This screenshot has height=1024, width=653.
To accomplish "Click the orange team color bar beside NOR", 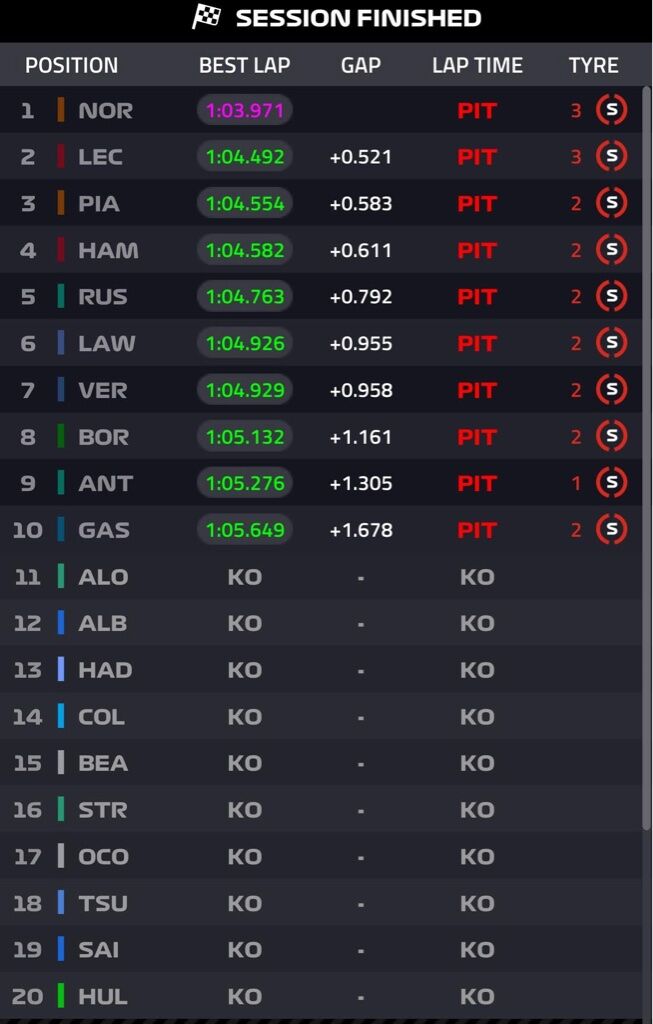I will 61,110.
